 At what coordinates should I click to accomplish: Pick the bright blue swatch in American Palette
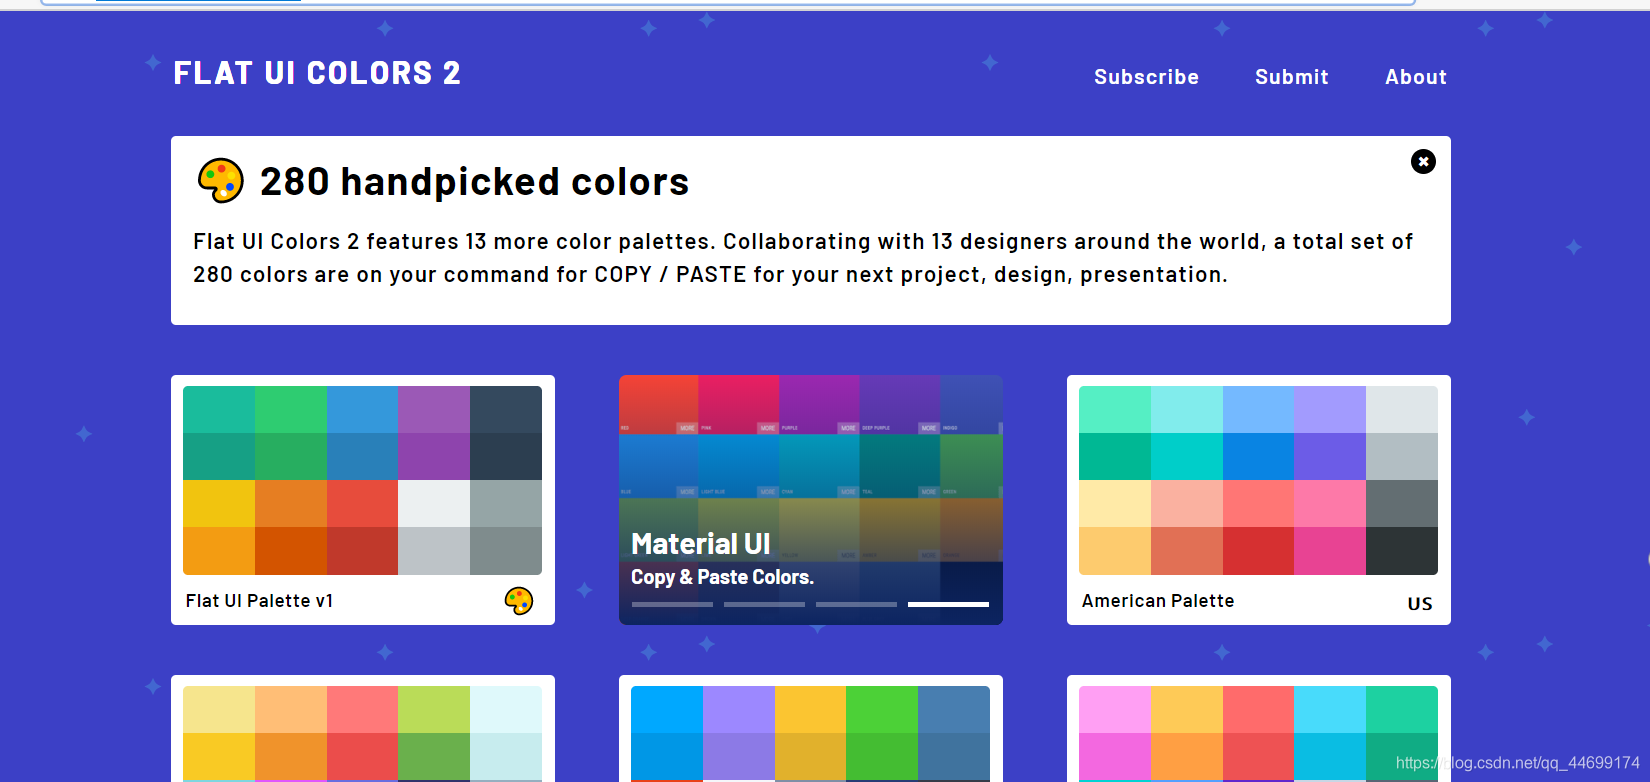pyautogui.click(x=1258, y=456)
